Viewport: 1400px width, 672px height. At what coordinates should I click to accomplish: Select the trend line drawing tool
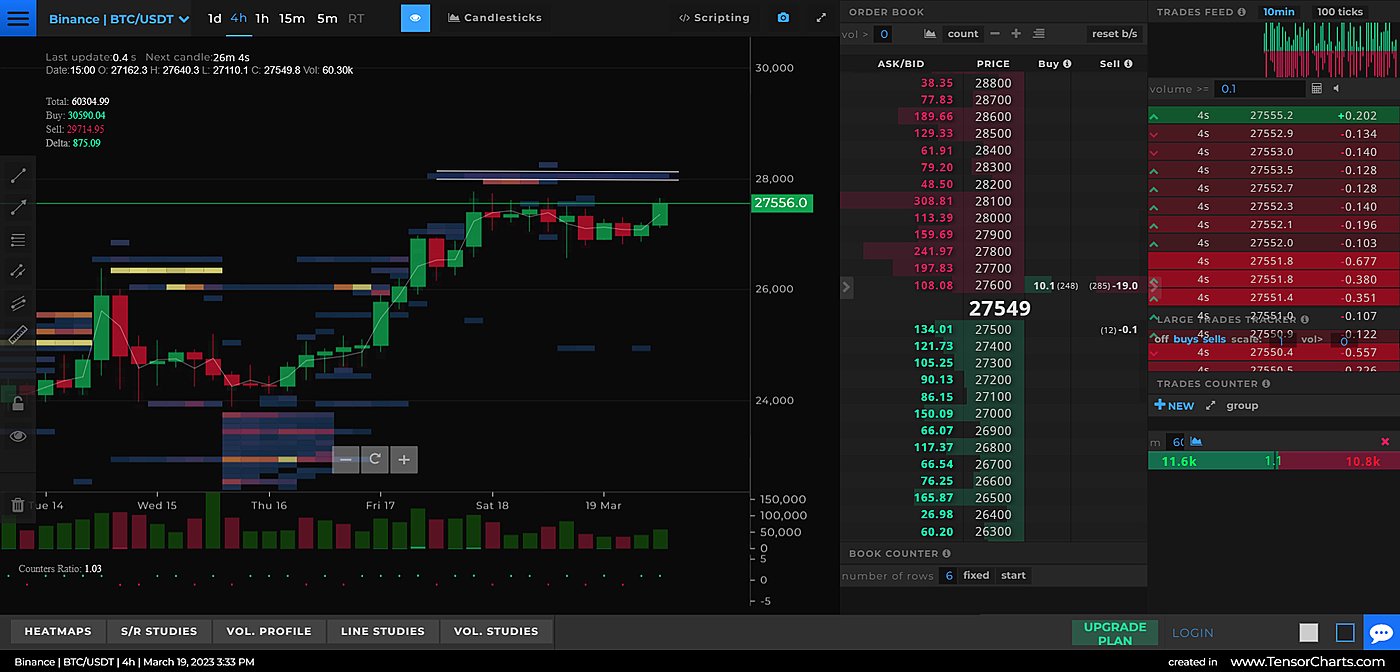tap(18, 176)
